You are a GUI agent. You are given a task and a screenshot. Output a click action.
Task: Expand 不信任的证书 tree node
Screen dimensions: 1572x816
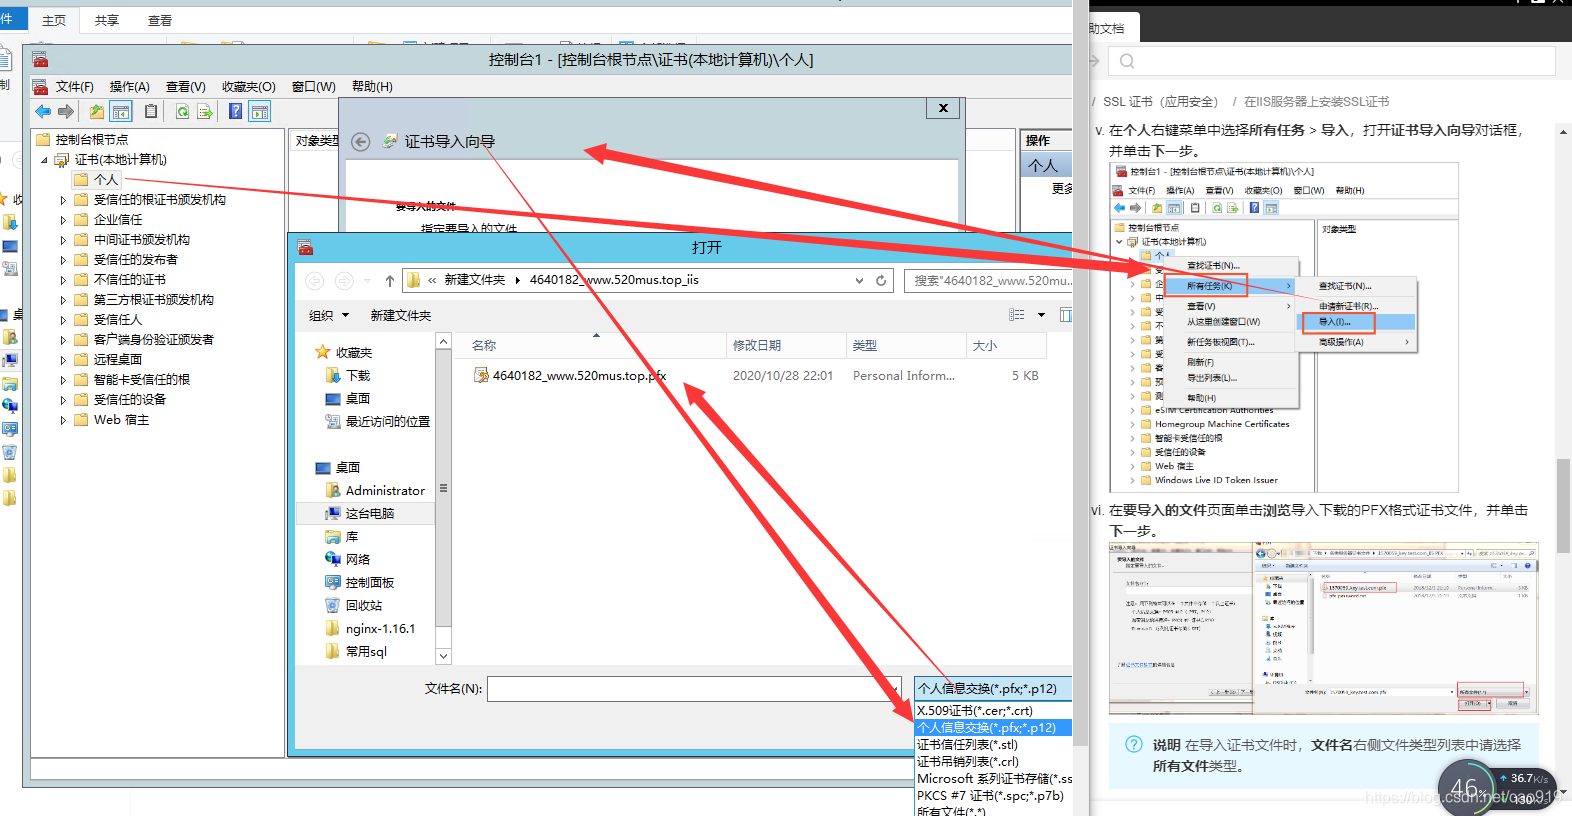(63, 280)
